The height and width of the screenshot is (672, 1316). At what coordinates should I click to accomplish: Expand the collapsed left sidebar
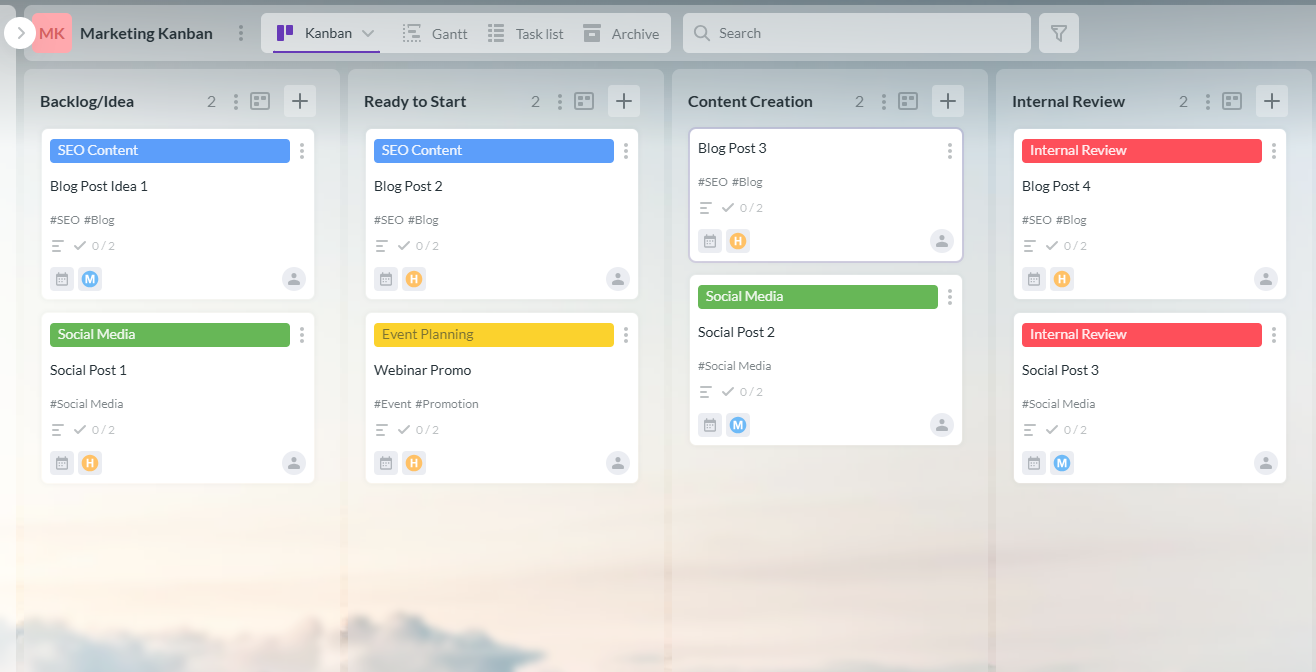coord(20,32)
